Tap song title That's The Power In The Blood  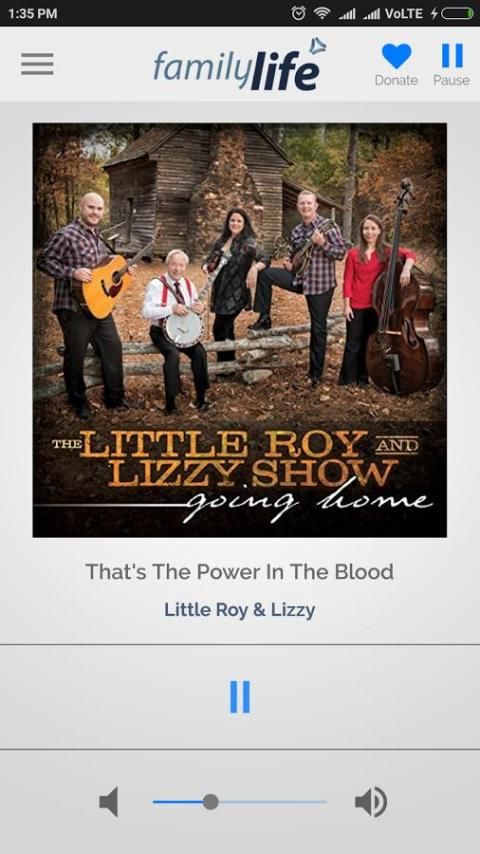click(x=240, y=572)
